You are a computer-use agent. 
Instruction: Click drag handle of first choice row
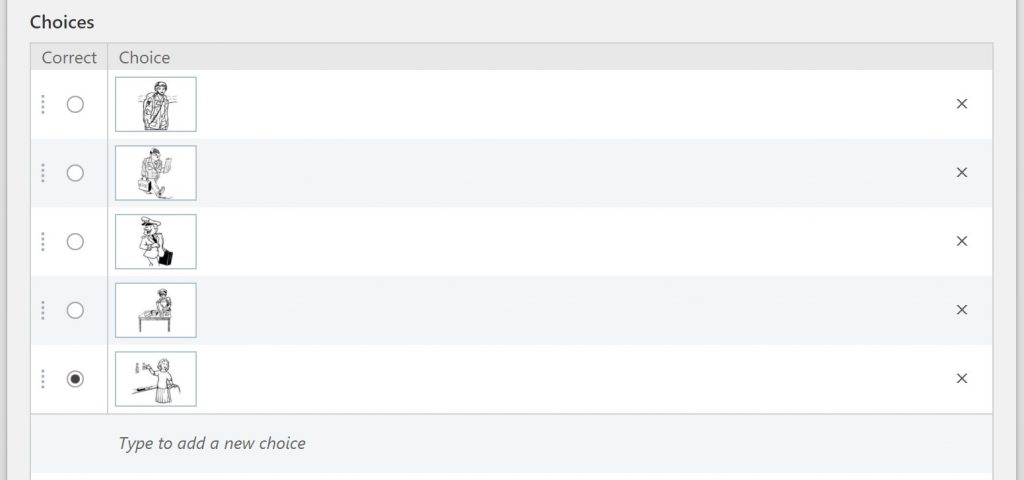point(43,104)
